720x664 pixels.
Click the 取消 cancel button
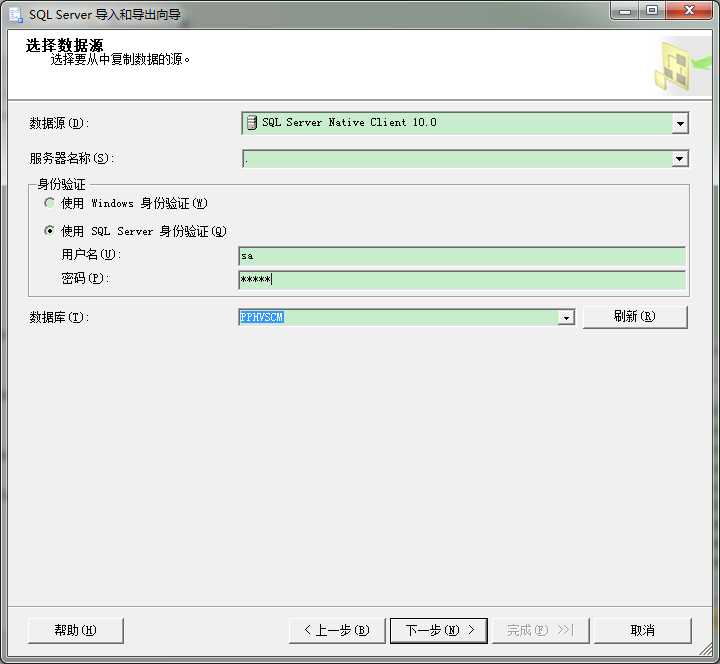point(642,630)
